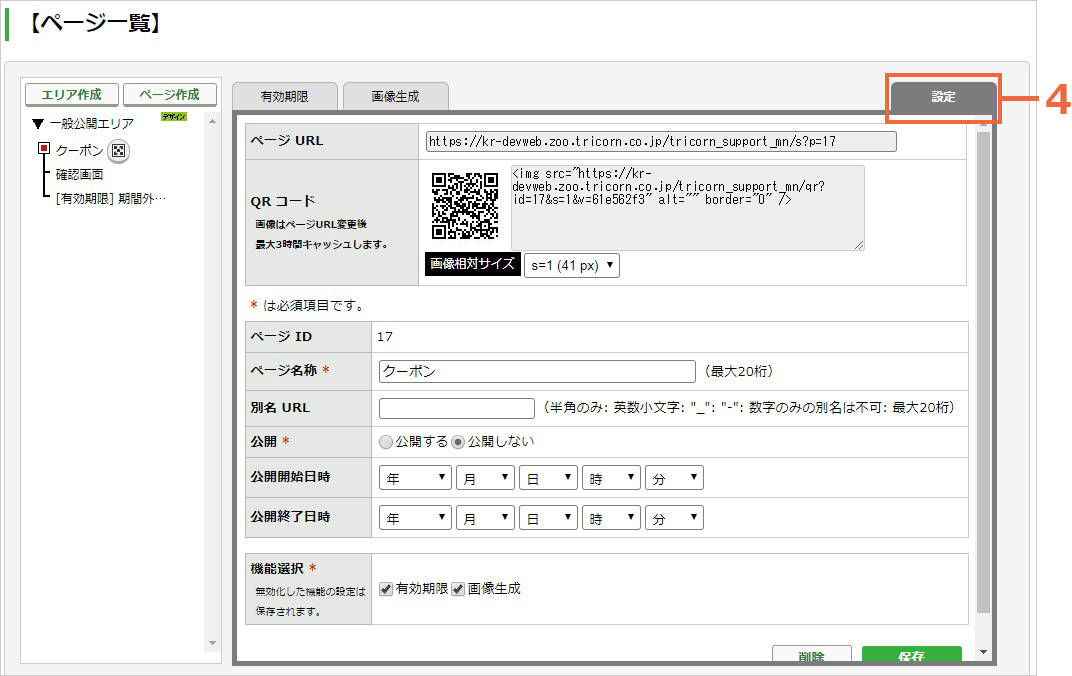Screen dimensions: 1072x676
Task: Click the (最大20桁) hint text
Action: tap(739, 371)
